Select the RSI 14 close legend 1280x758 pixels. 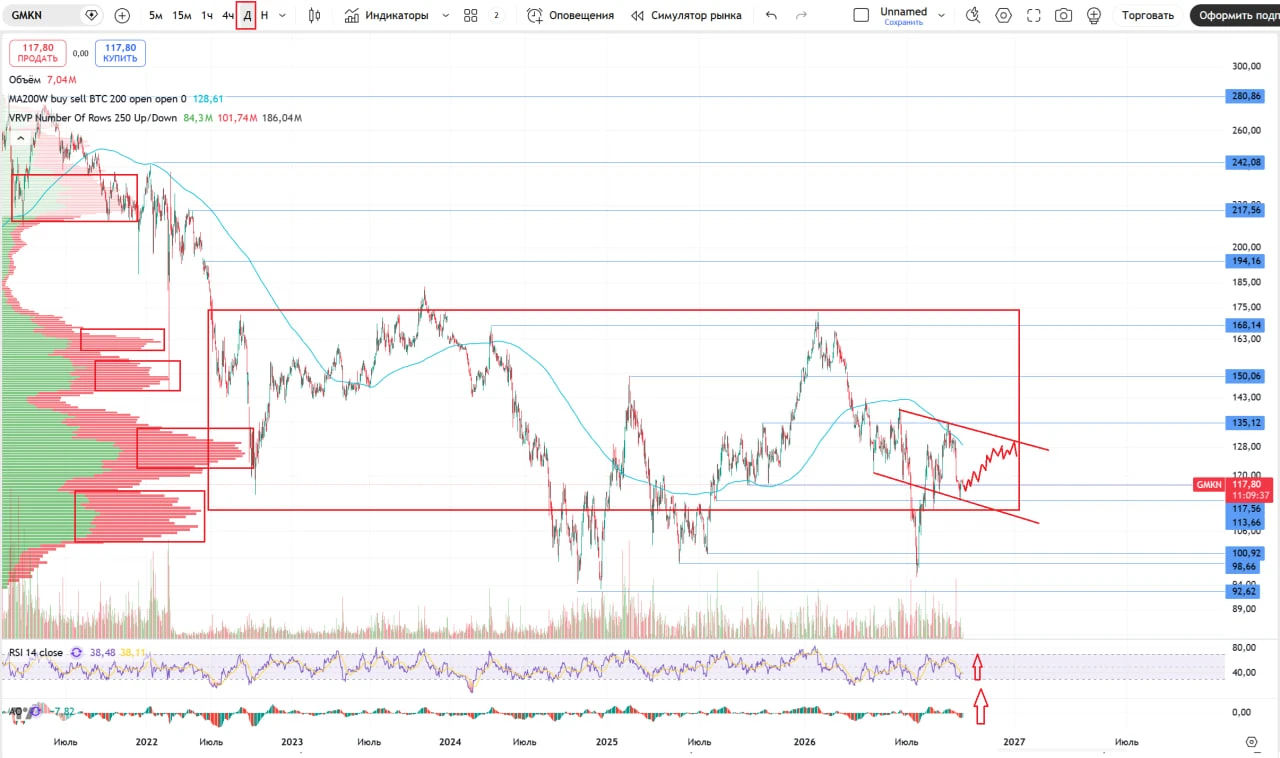(x=35, y=653)
